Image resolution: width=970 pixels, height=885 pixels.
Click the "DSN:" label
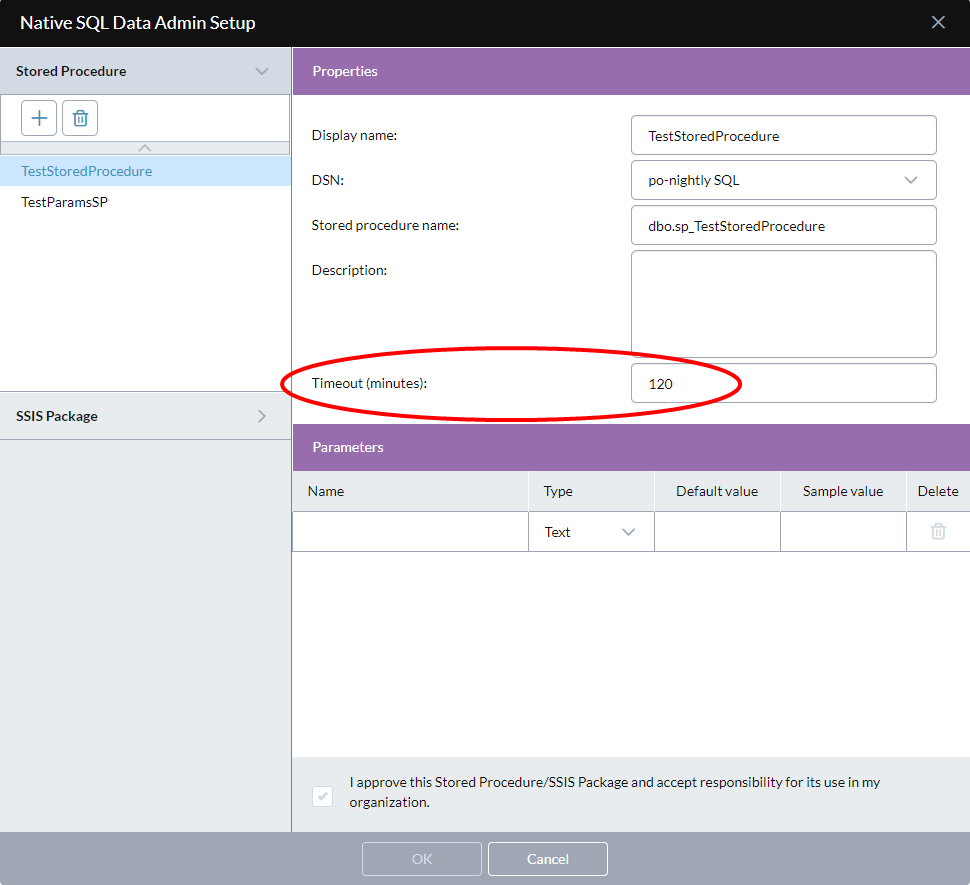[328, 180]
